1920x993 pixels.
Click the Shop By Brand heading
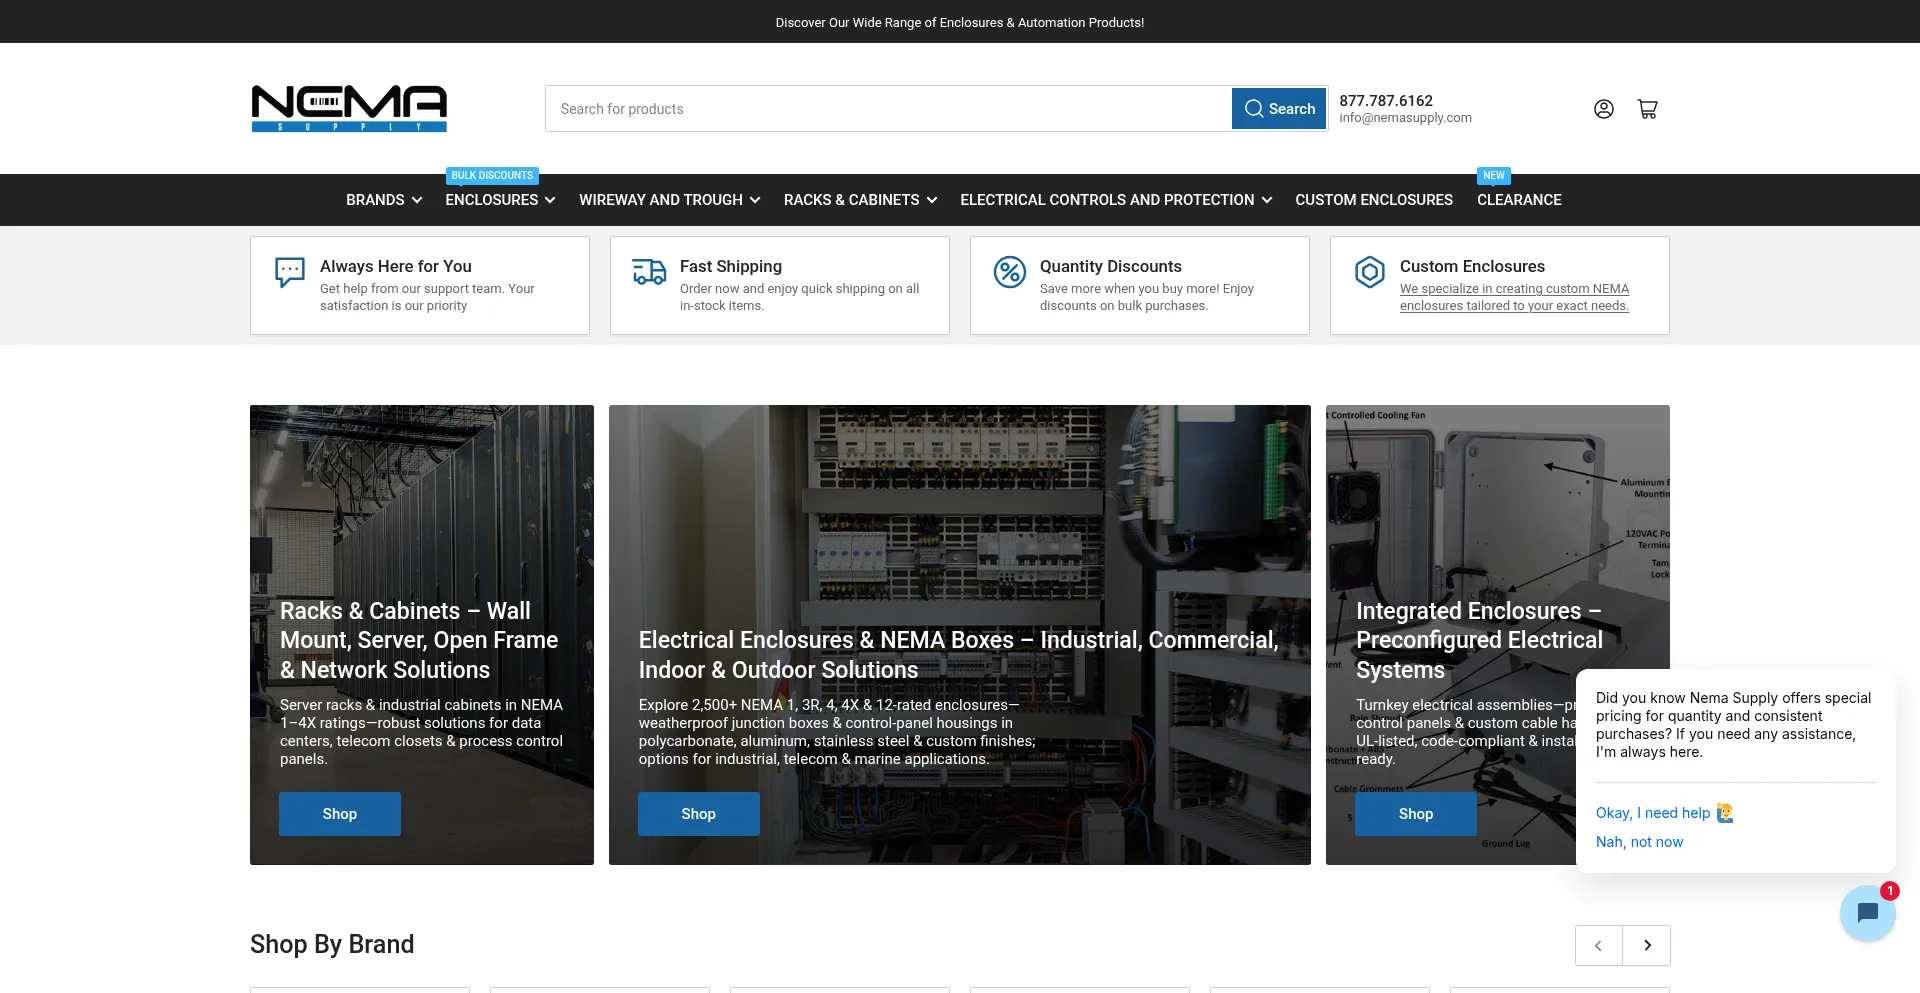pos(332,944)
